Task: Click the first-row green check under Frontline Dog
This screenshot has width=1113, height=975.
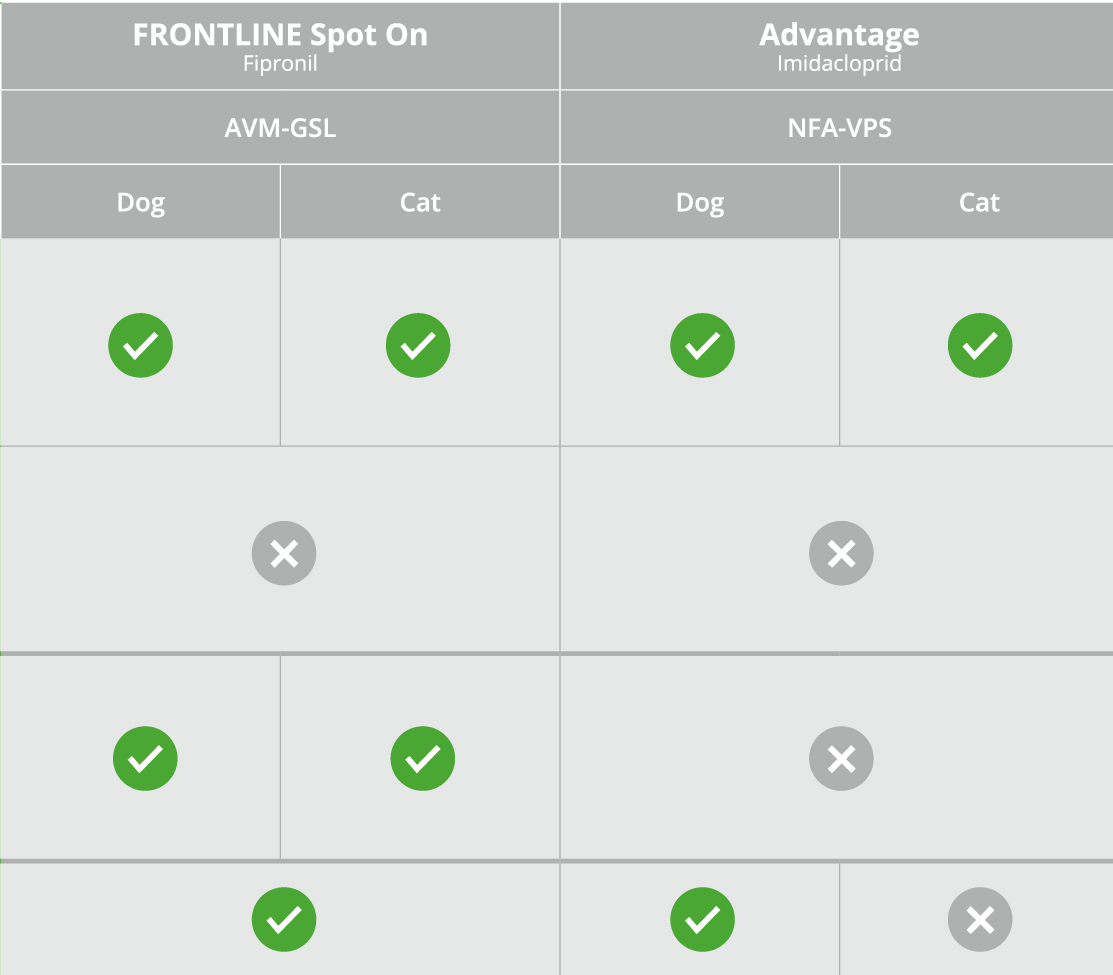Action: click(x=140, y=345)
